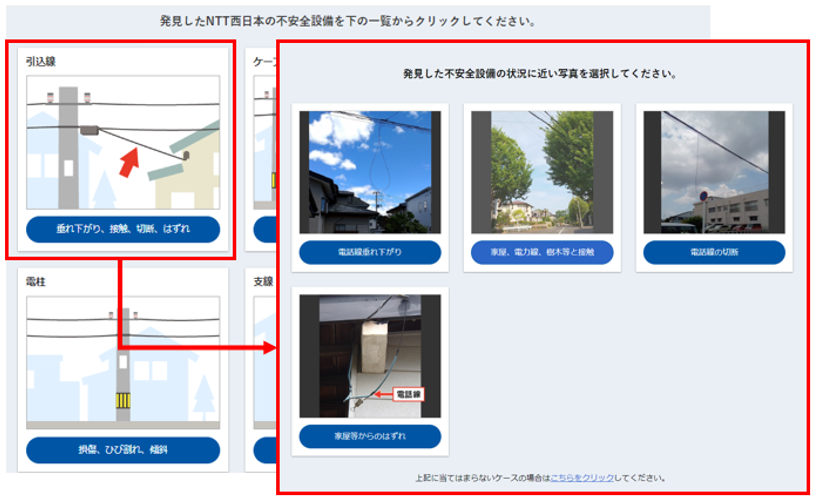The width and height of the screenshot is (813, 498).
Task: Click the partially hidden 支線 card title
Action: point(263,282)
